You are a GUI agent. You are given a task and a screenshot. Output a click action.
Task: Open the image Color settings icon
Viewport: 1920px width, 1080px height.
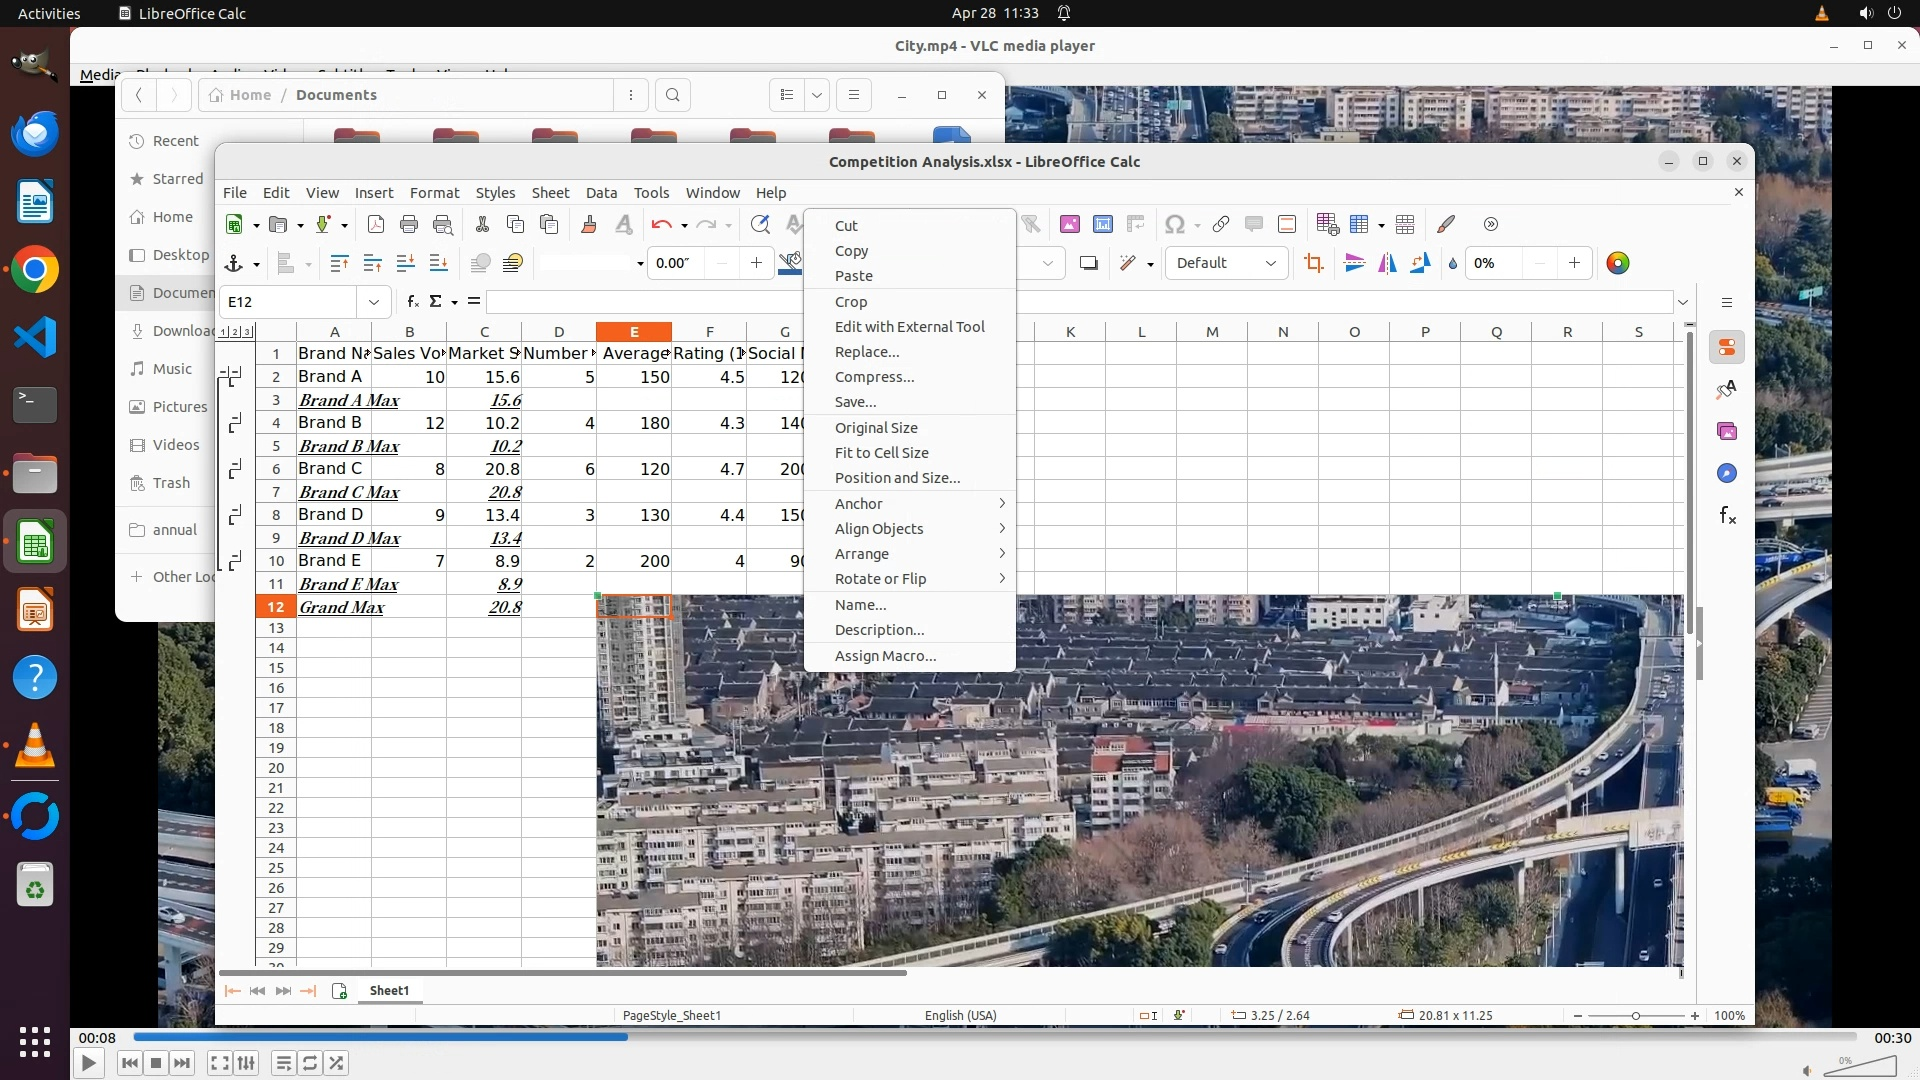[1617, 263]
